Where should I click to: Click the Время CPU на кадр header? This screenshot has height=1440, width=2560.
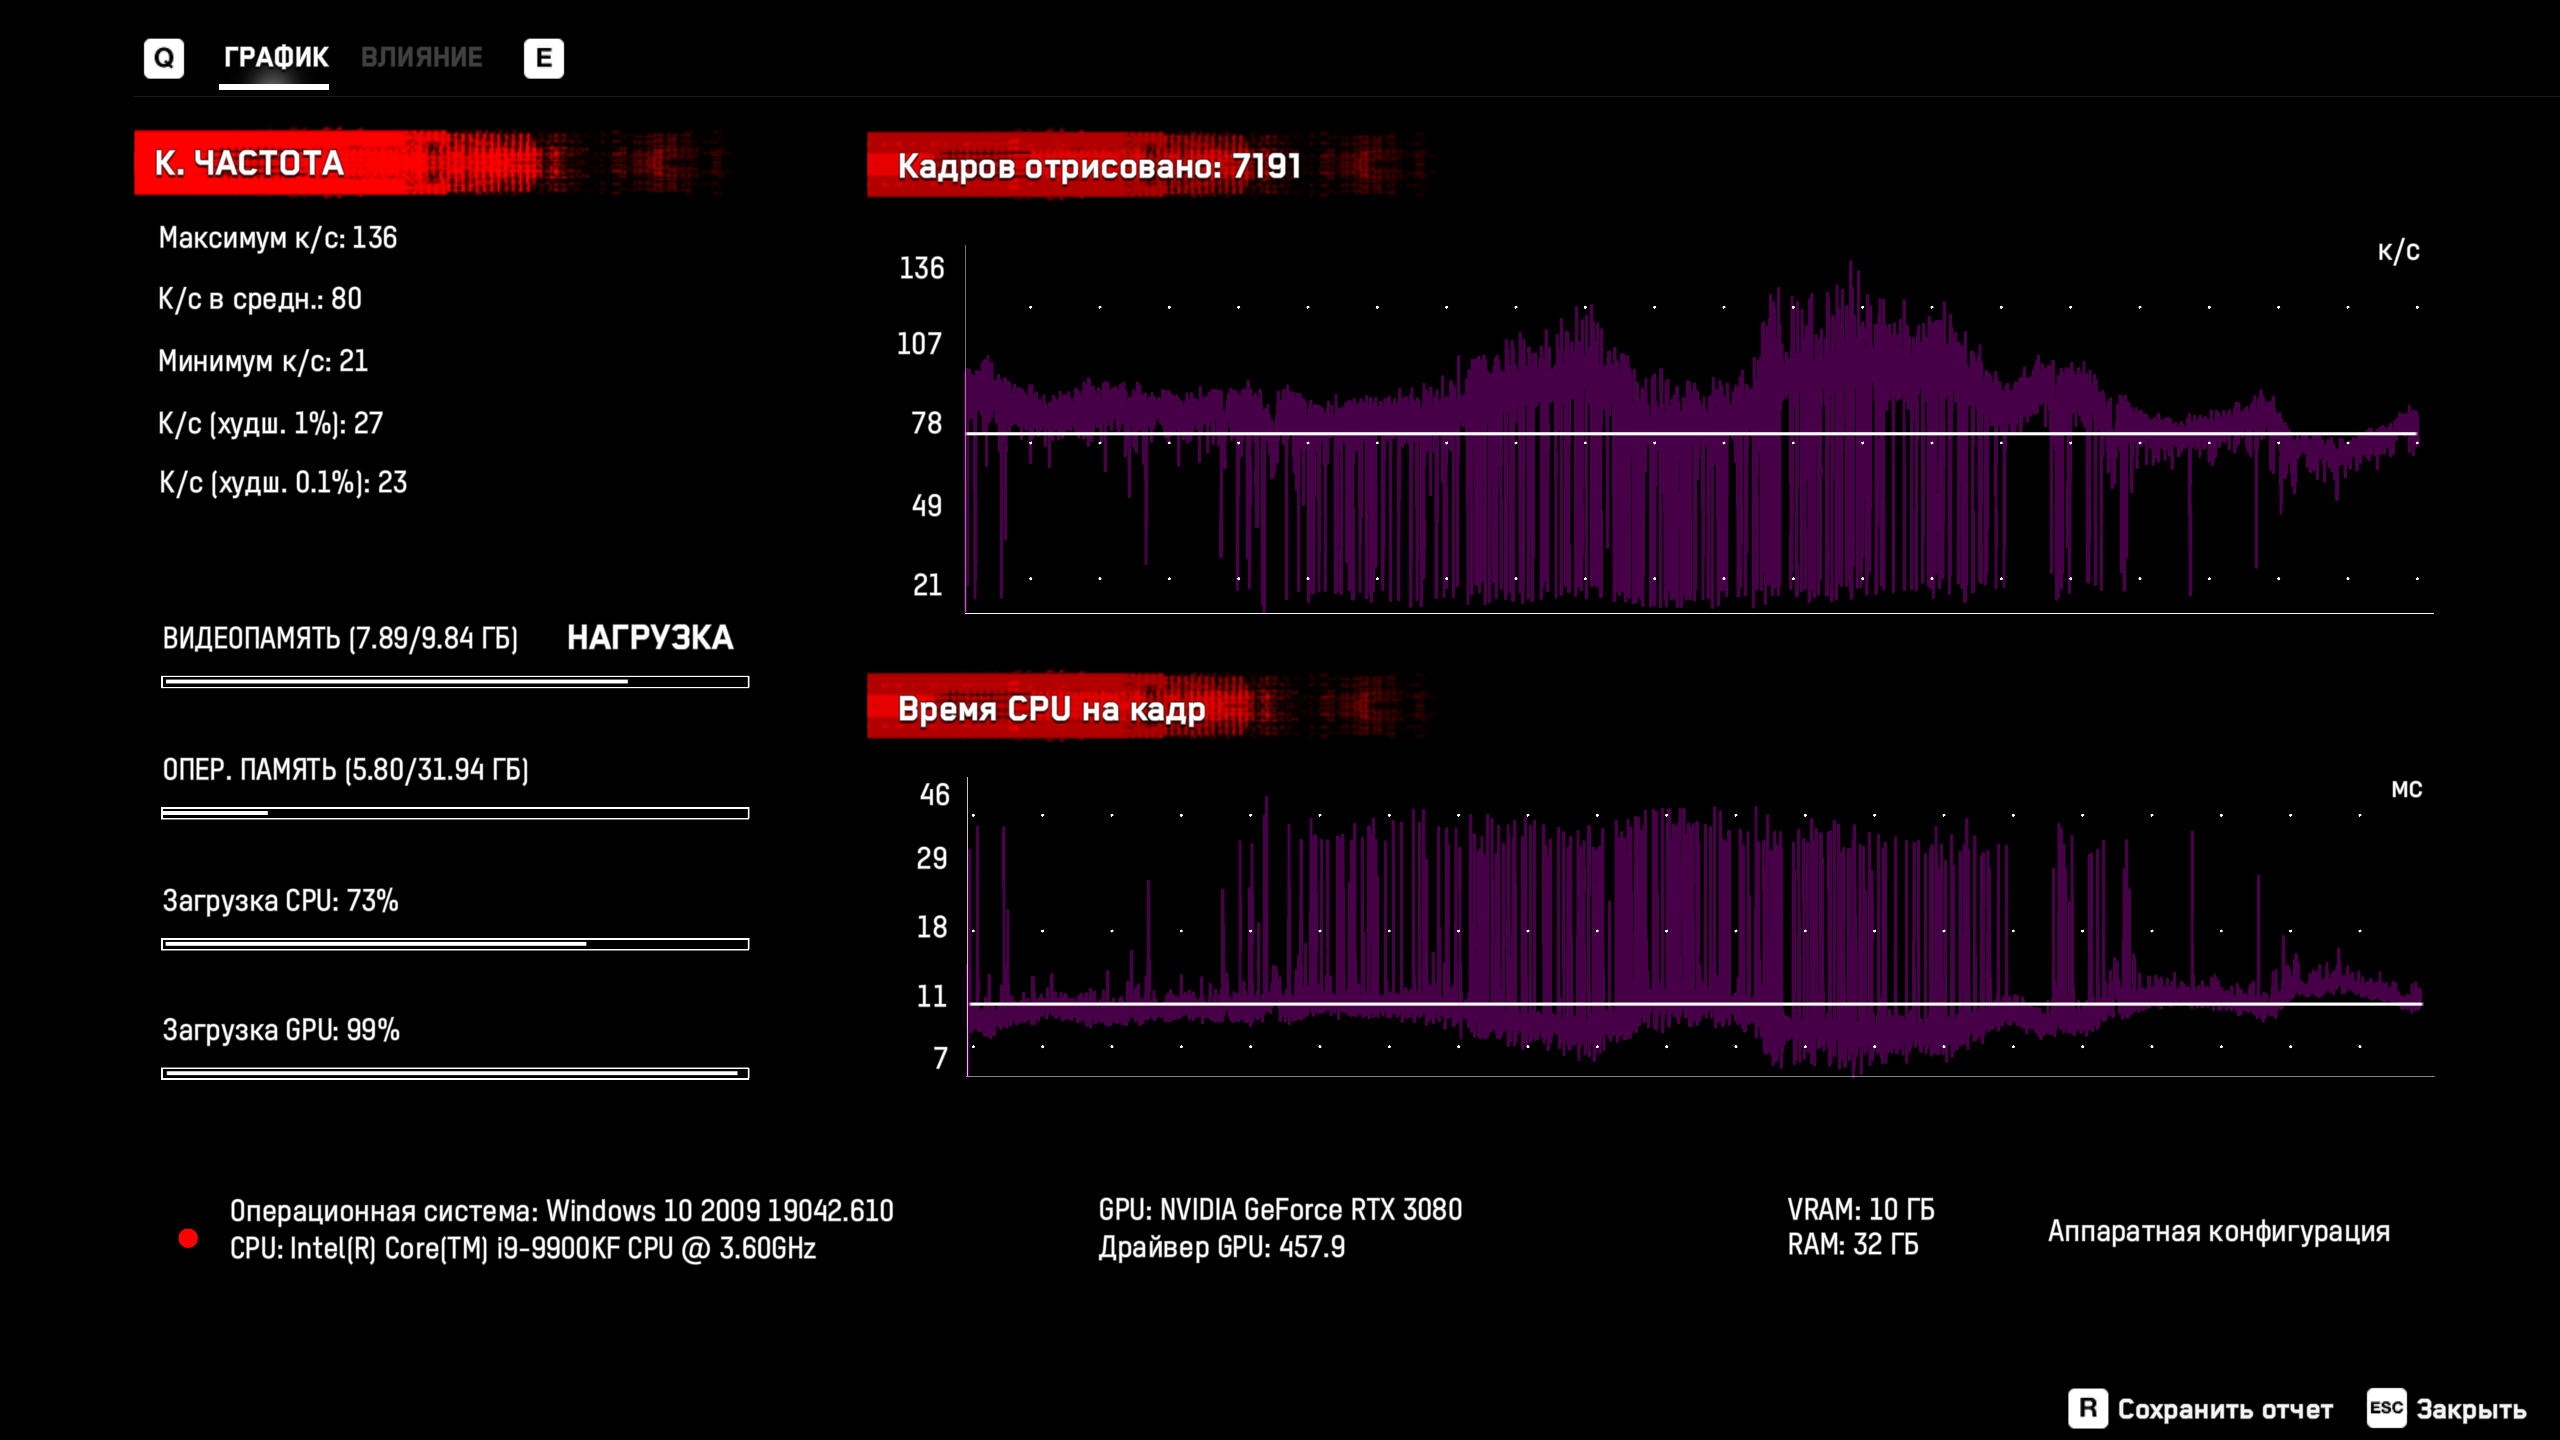click(x=1050, y=709)
